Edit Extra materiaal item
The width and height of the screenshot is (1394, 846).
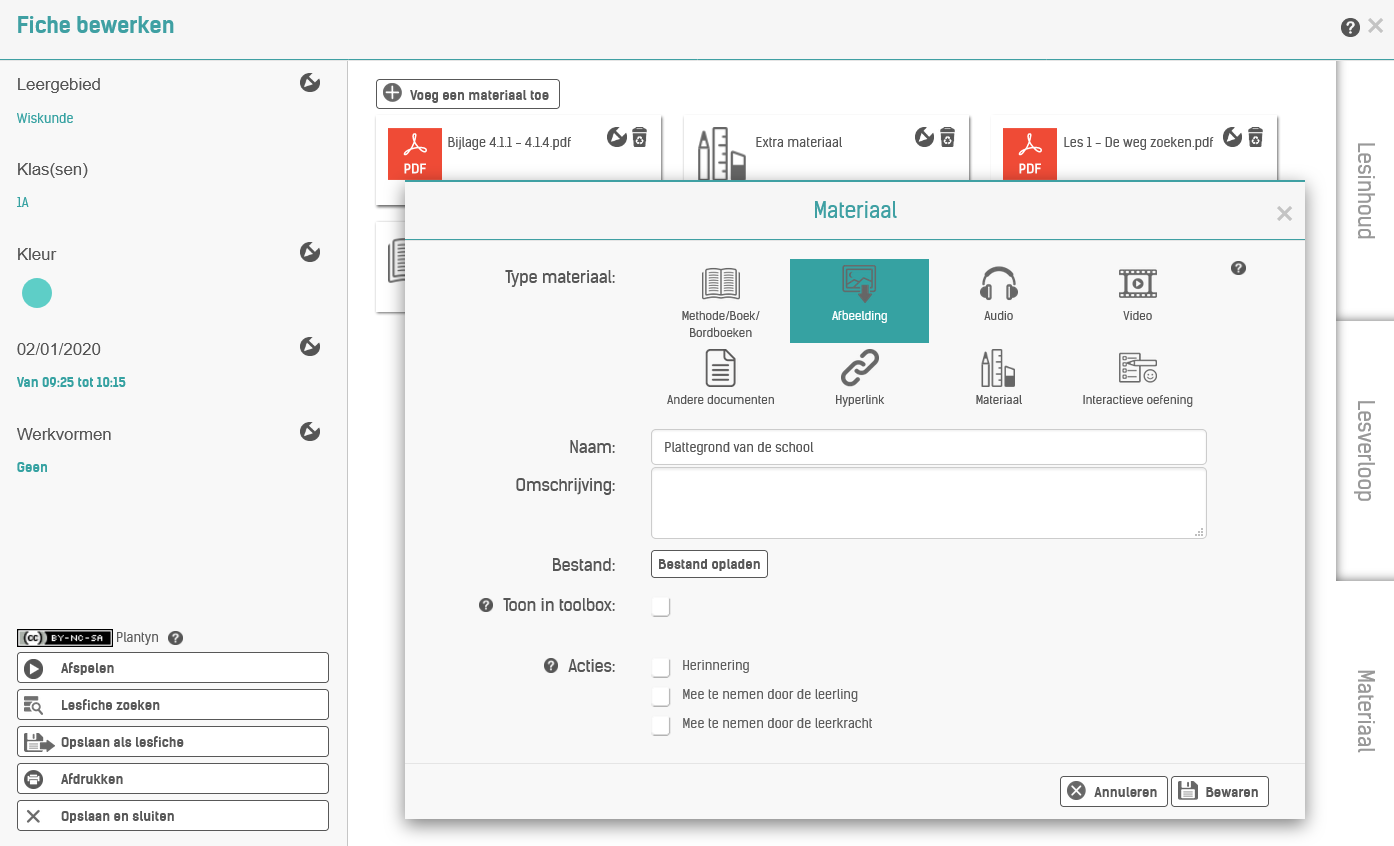point(925,137)
